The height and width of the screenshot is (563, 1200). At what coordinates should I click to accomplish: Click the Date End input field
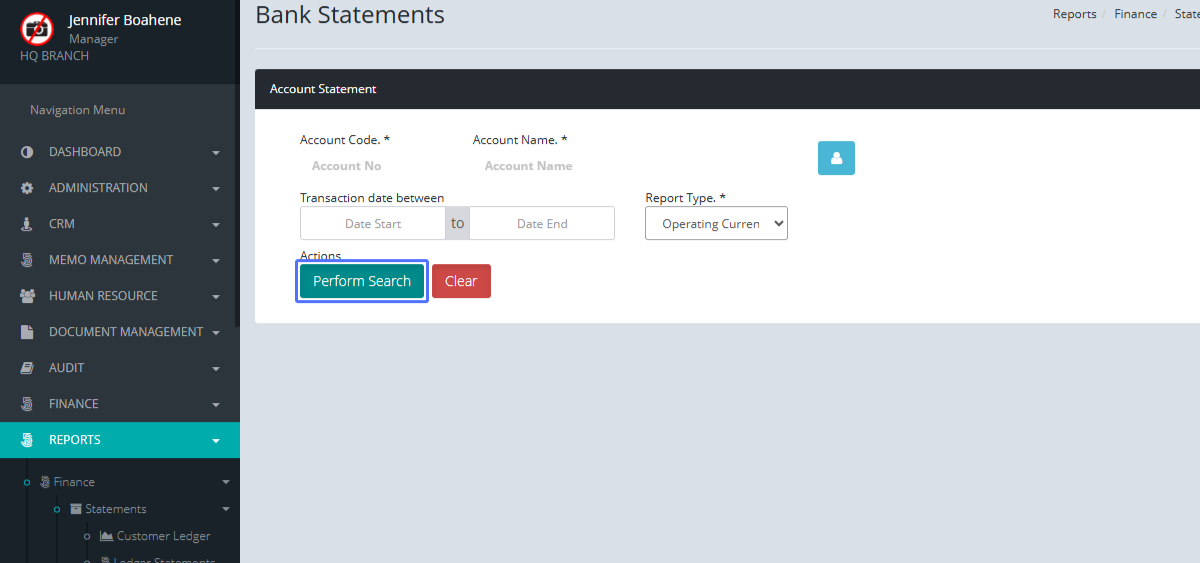tap(542, 224)
